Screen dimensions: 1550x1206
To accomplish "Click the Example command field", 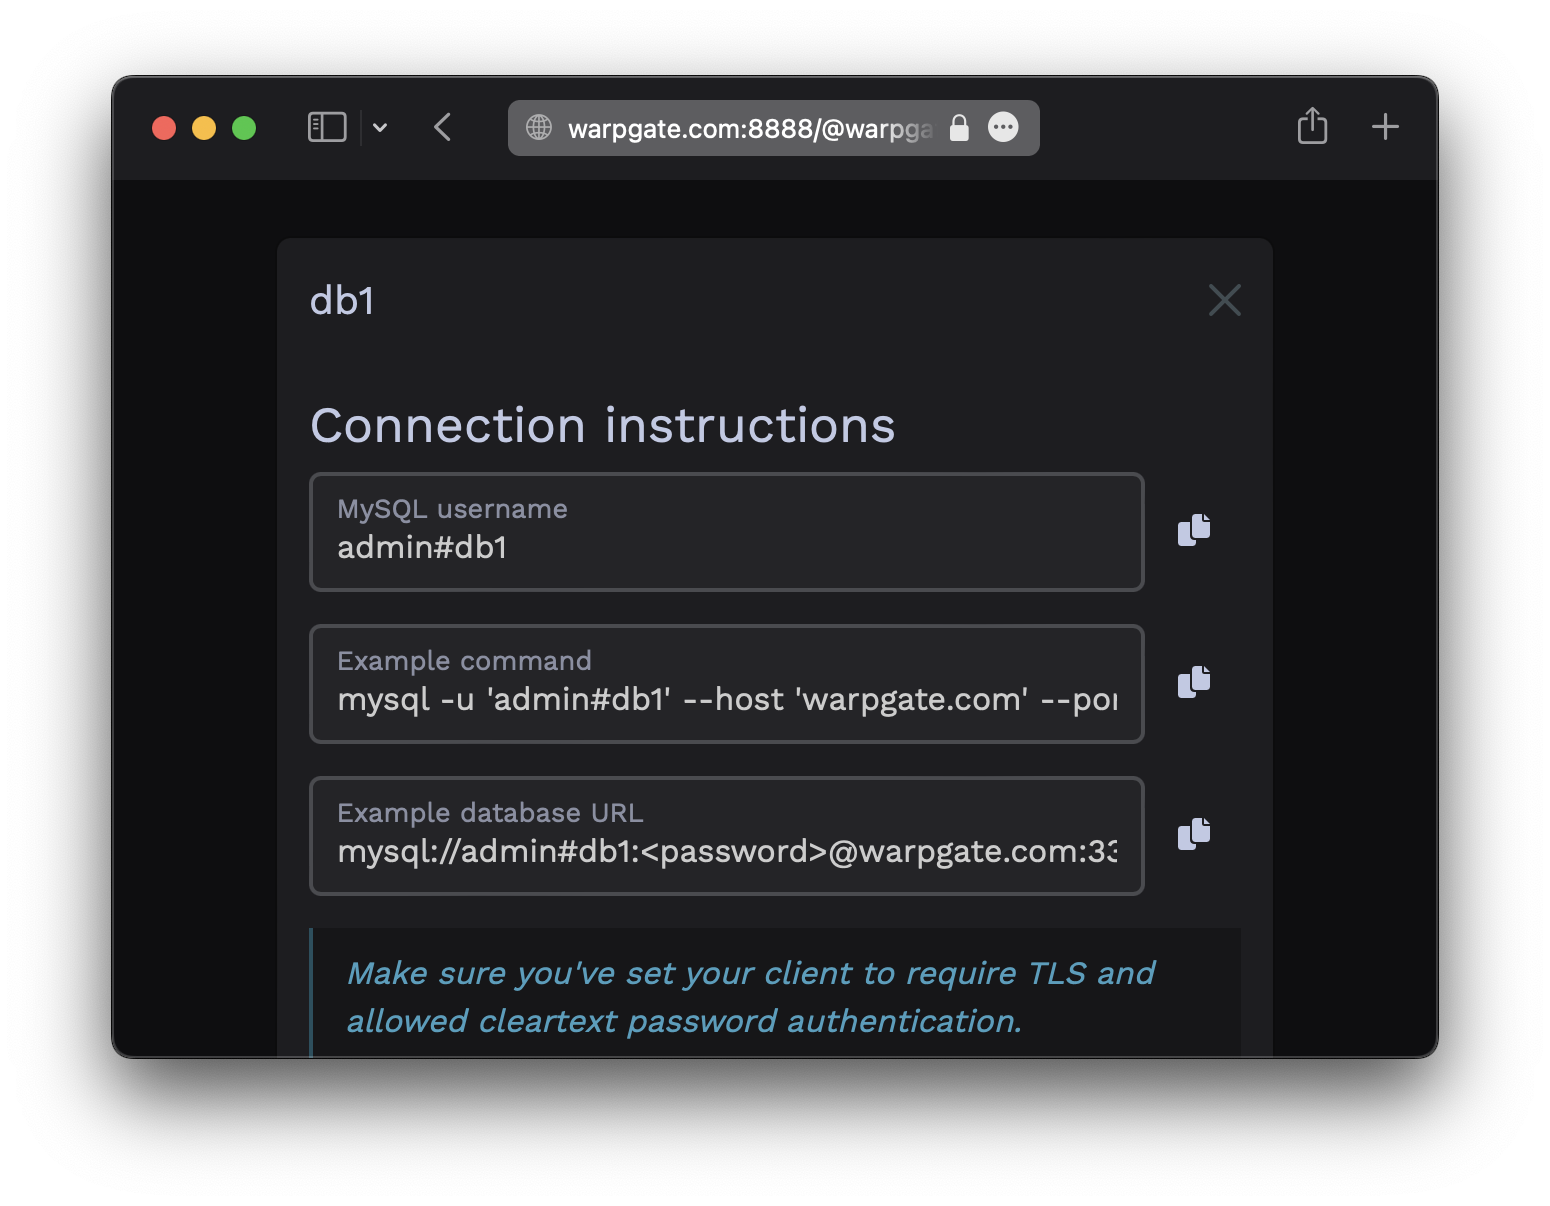I will 727,684.
